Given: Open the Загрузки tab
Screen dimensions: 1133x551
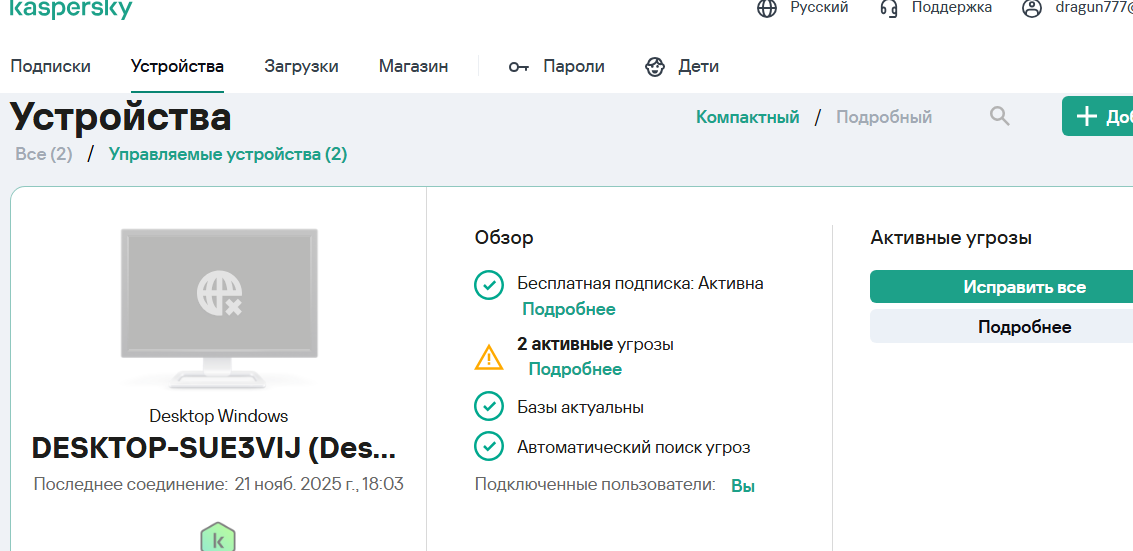Looking at the screenshot, I should 301,66.
